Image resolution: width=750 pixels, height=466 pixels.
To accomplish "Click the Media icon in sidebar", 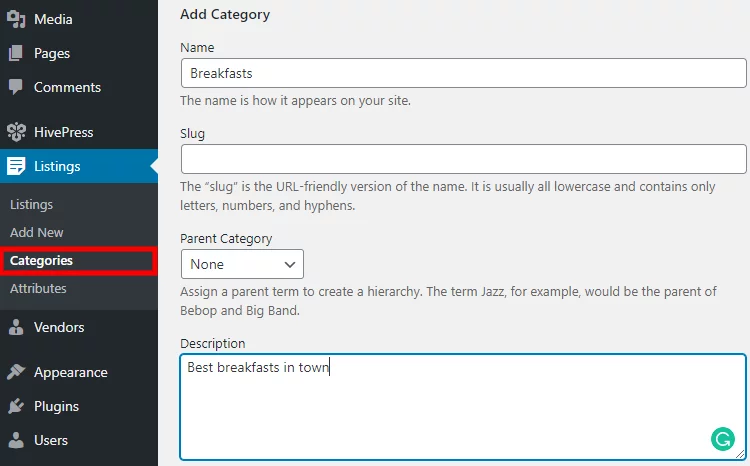I will [x=16, y=19].
